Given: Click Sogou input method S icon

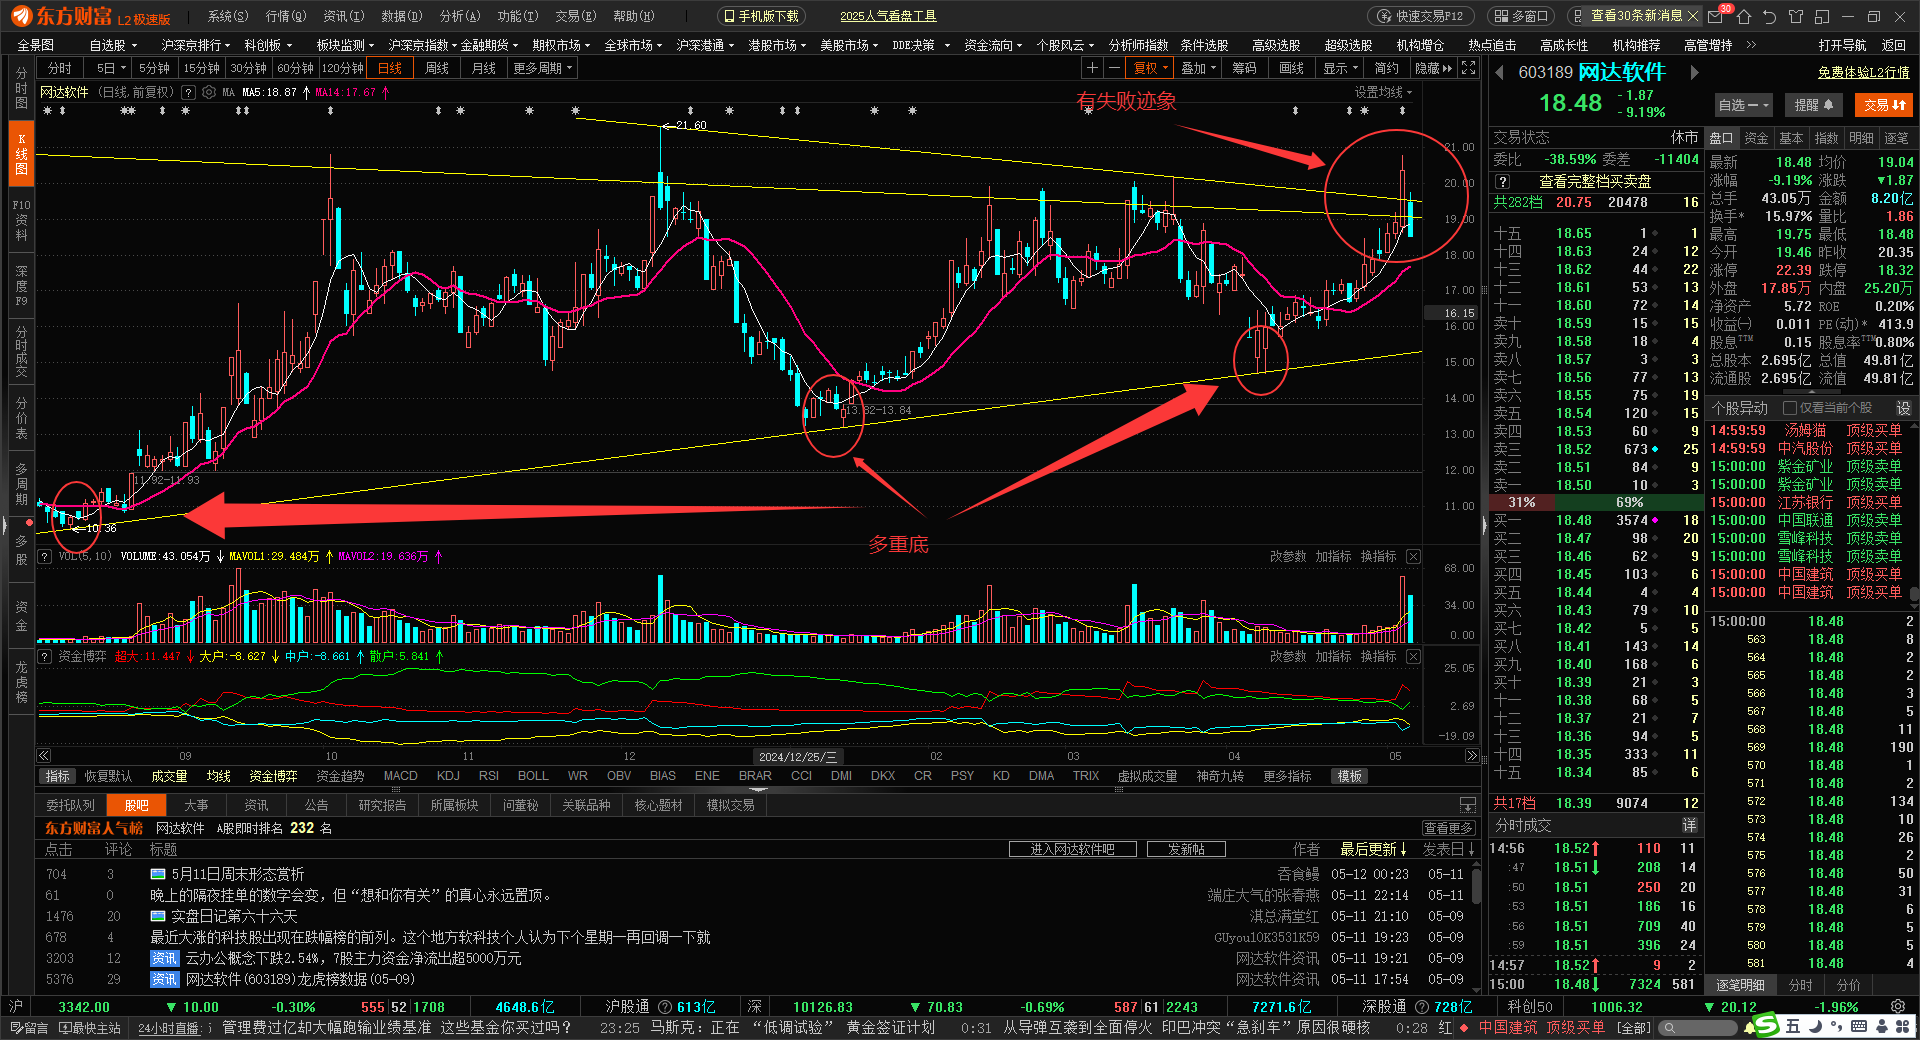Looking at the screenshot, I should tap(1767, 1025).
